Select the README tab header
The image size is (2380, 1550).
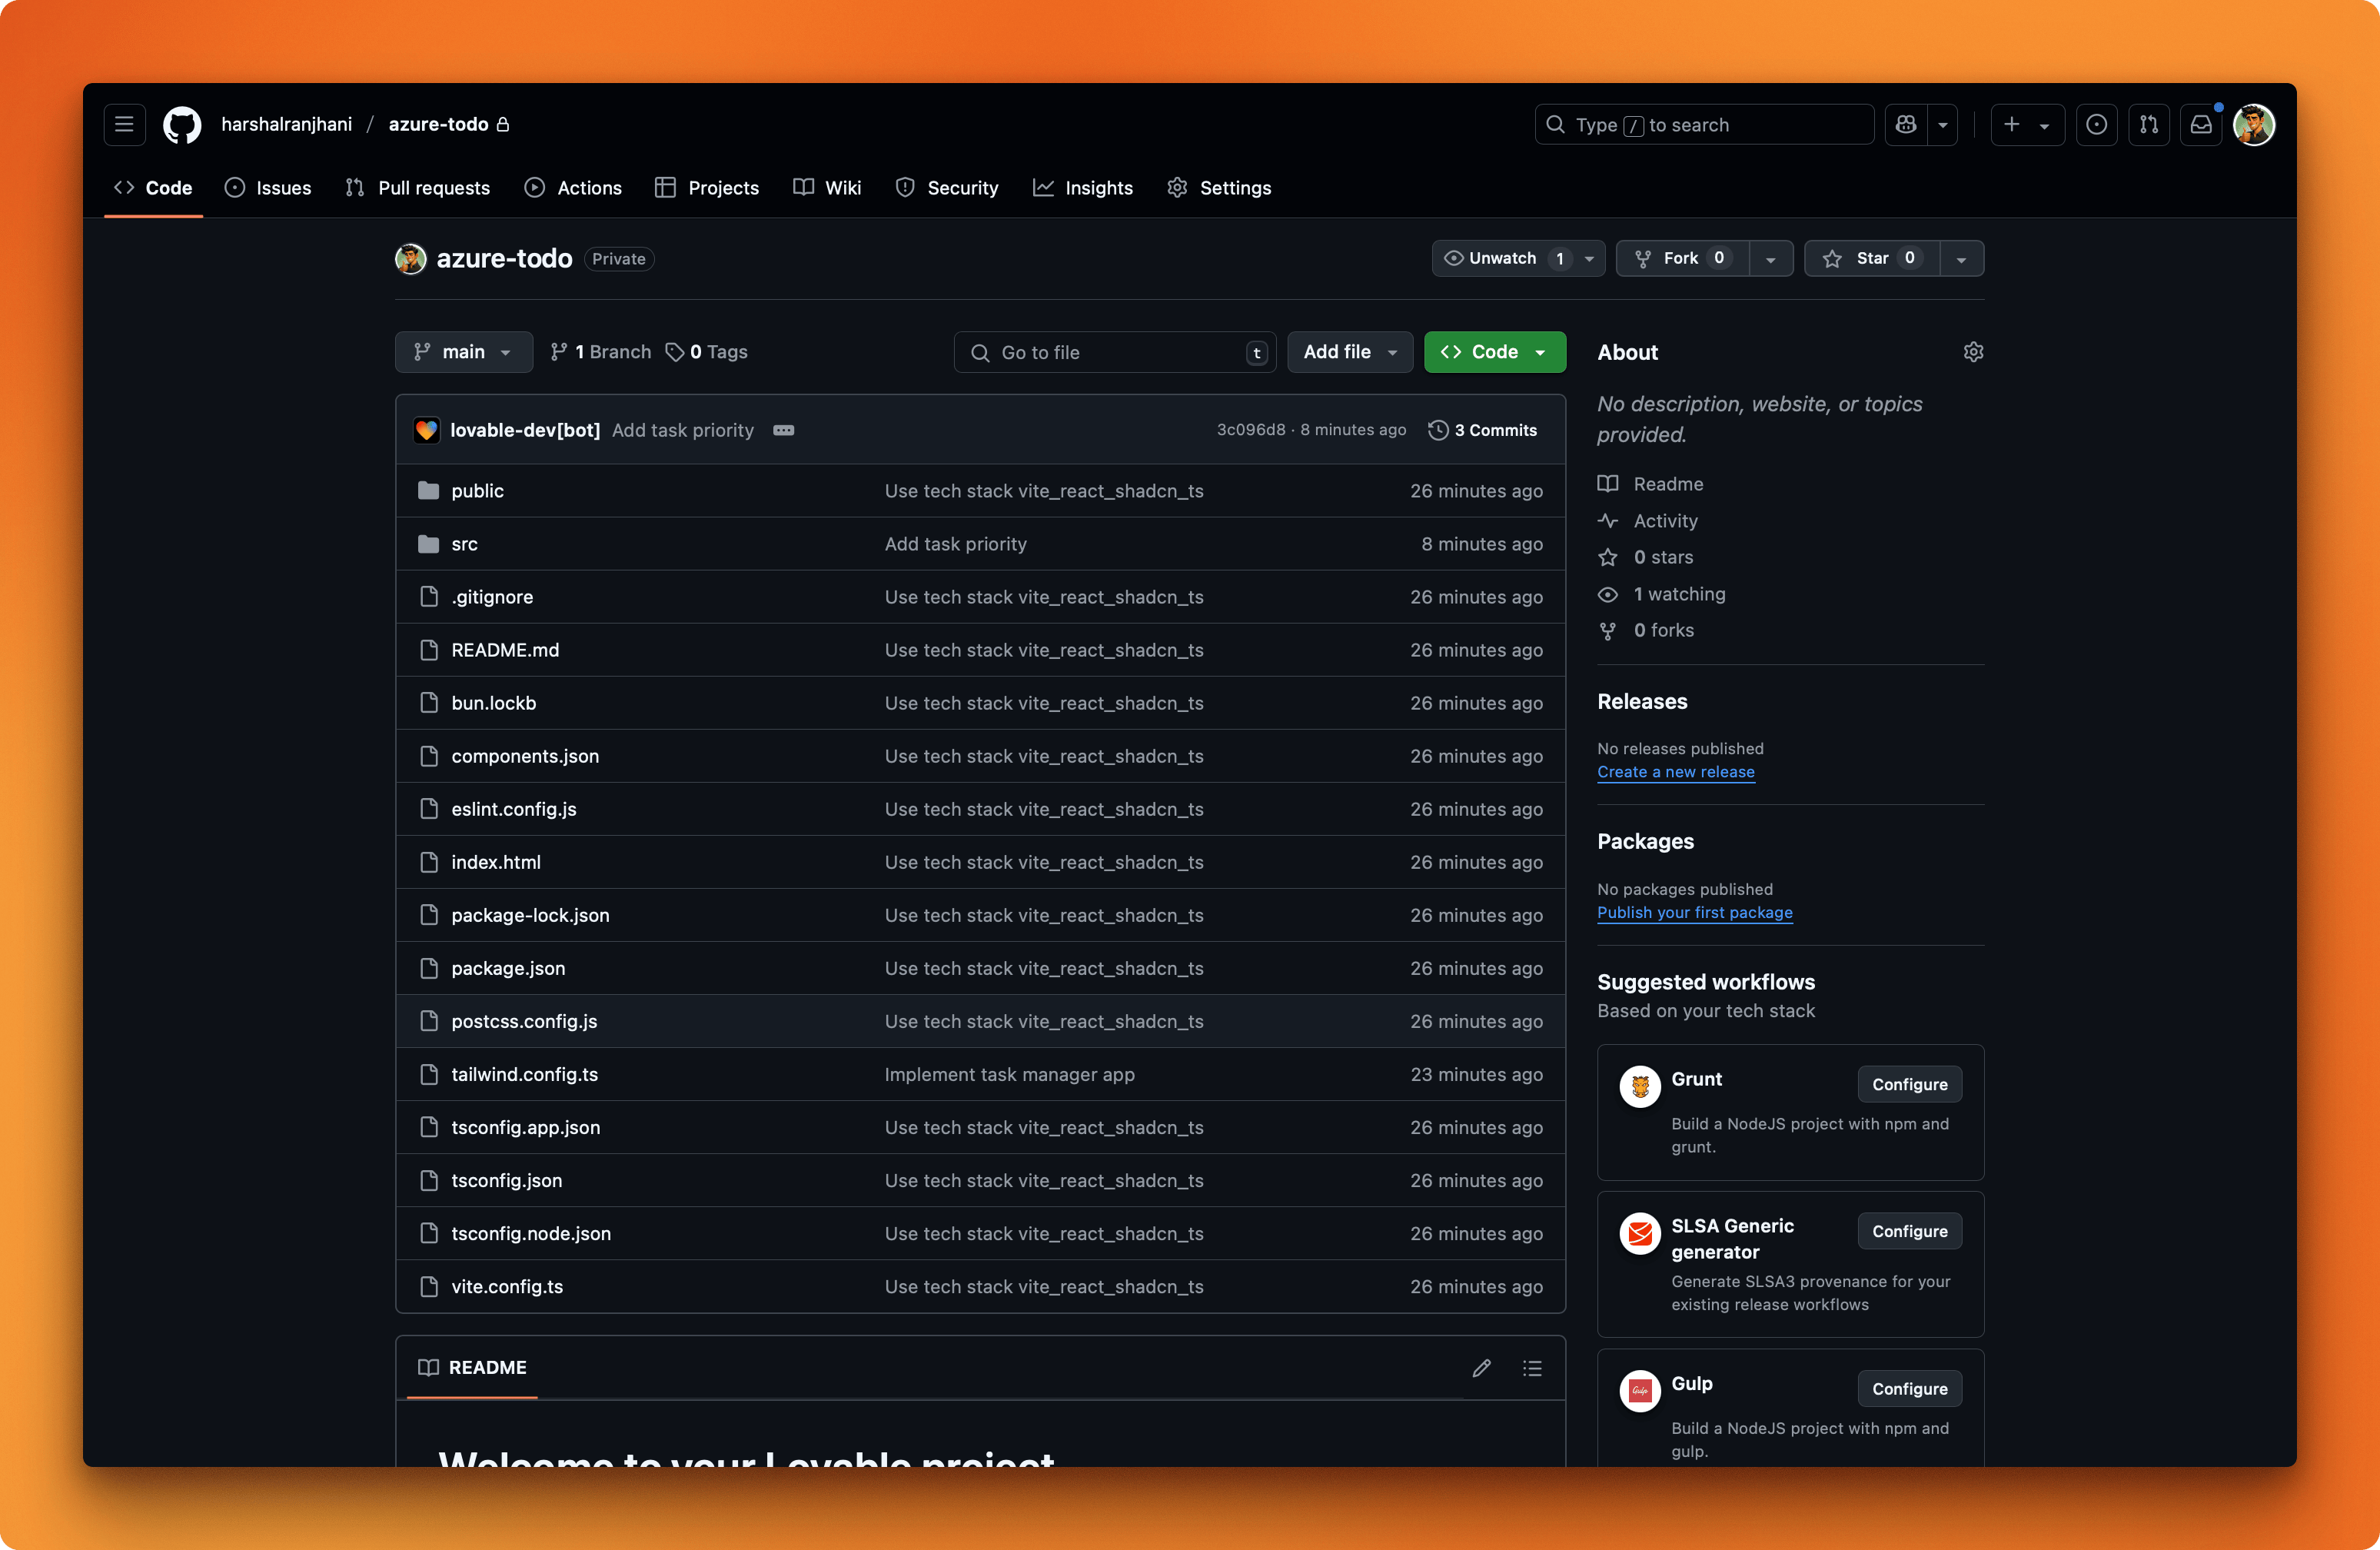[x=472, y=1368]
